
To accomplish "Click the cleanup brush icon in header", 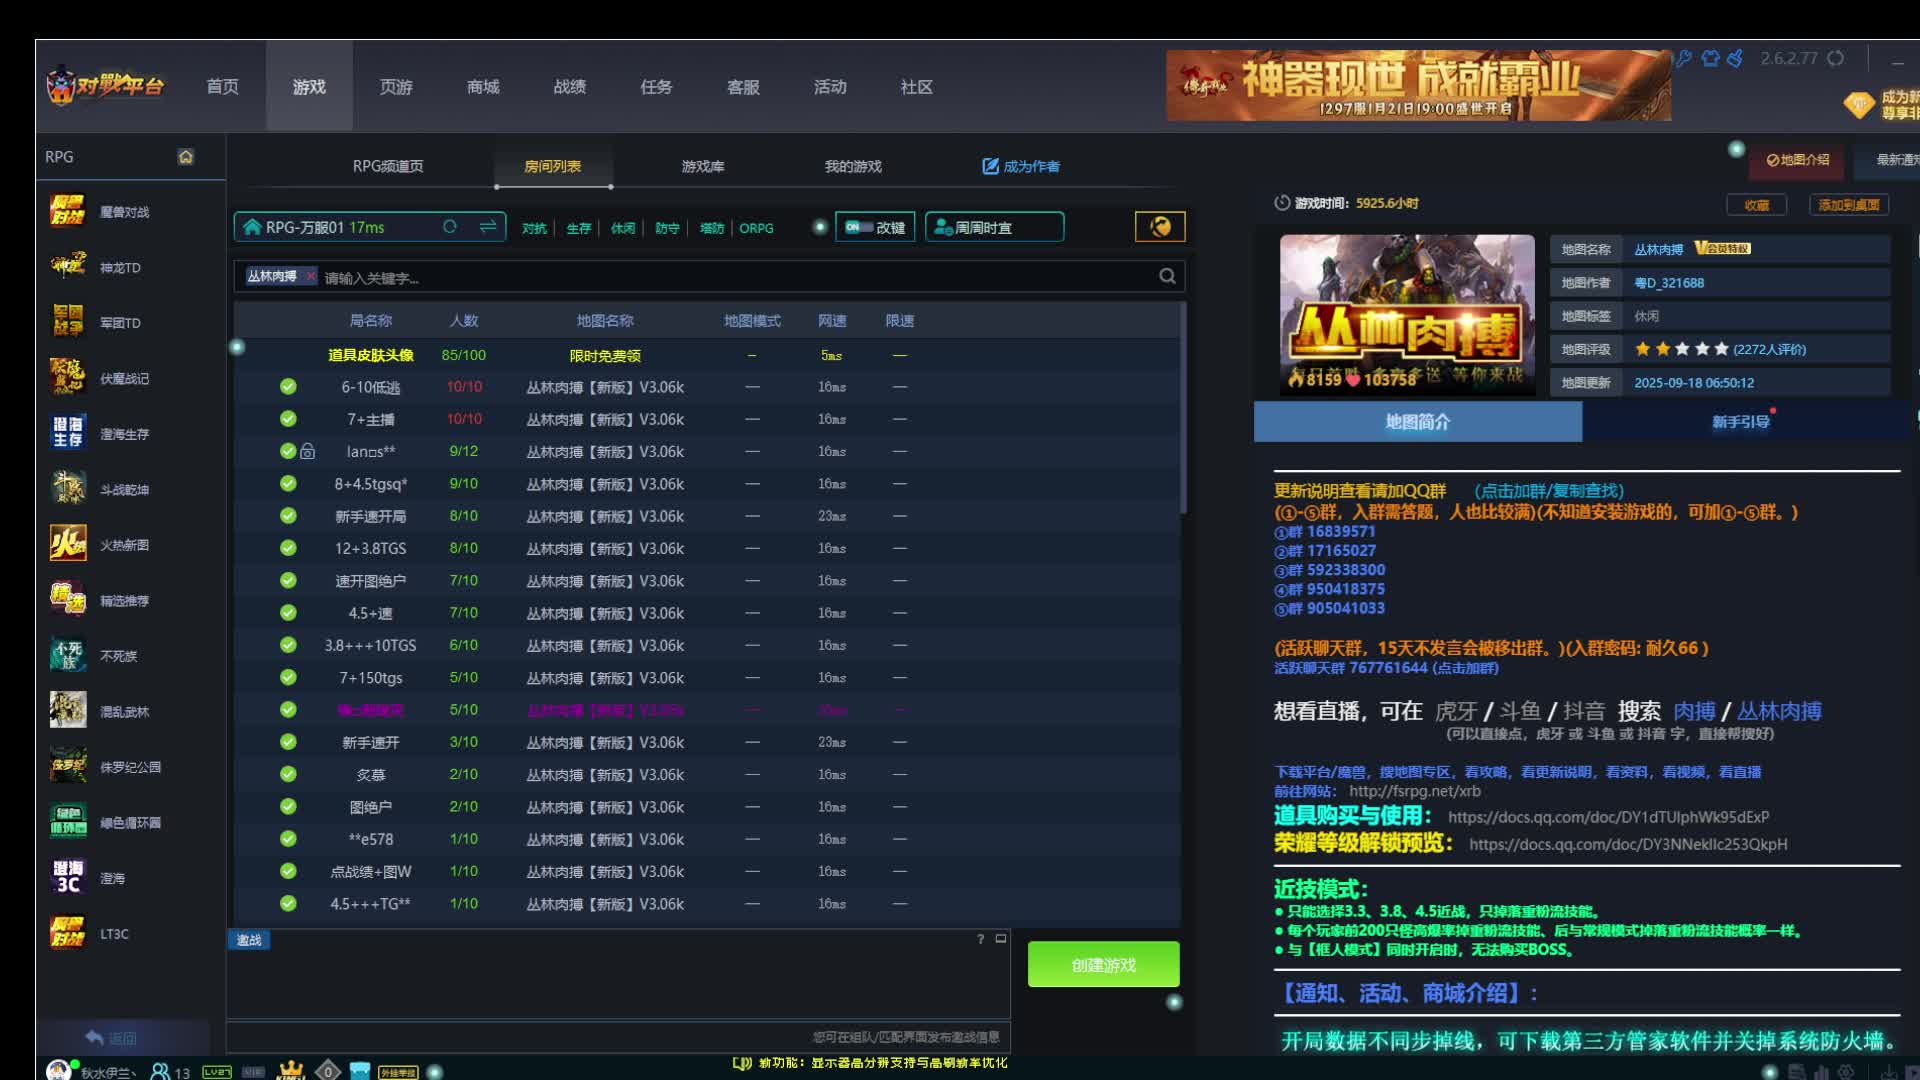I will click(1735, 58).
